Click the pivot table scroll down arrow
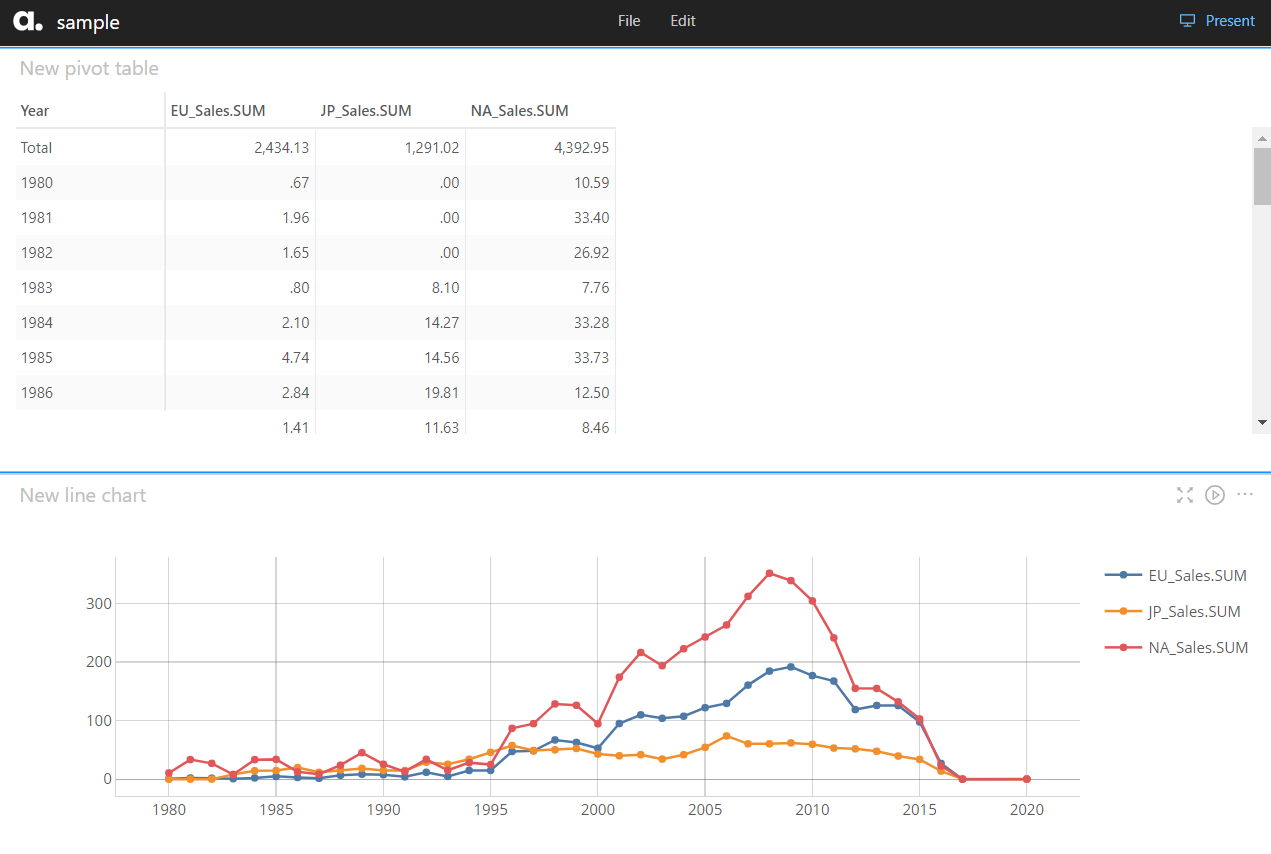 tap(1262, 423)
